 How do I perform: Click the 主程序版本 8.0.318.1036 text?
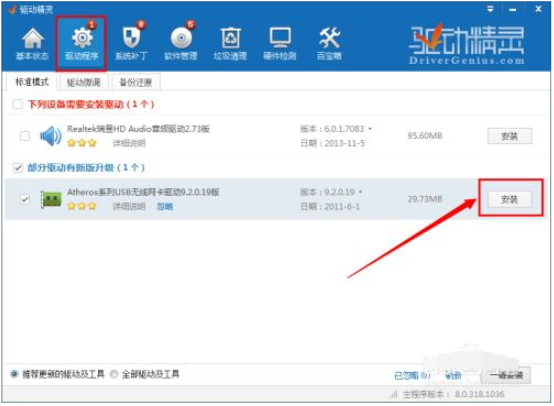(453, 394)
